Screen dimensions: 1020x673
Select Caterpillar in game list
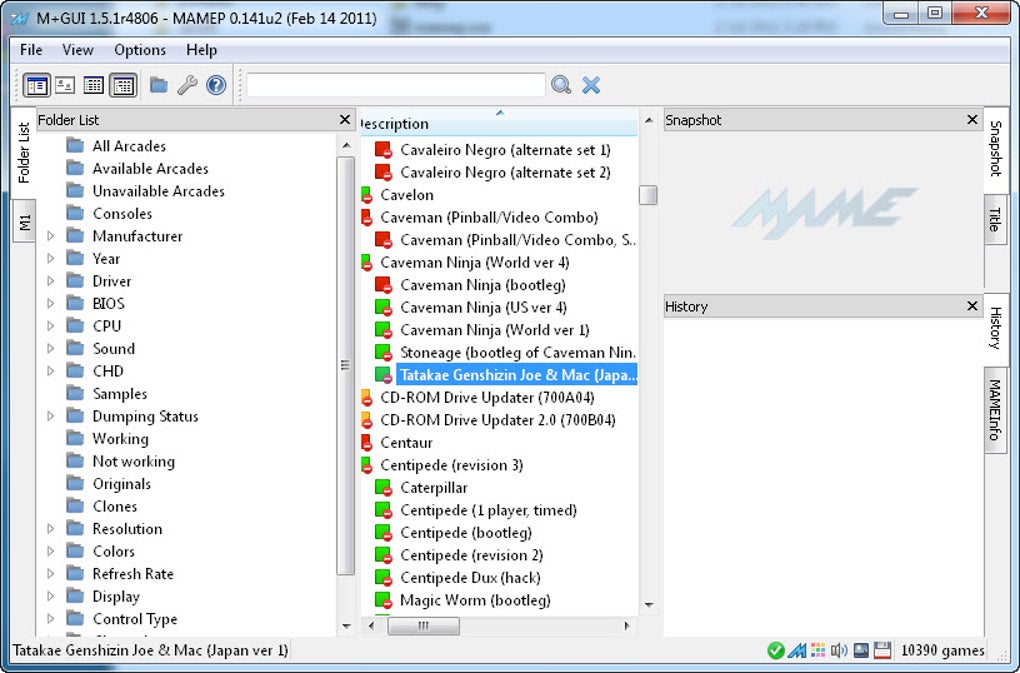[434, 488]
